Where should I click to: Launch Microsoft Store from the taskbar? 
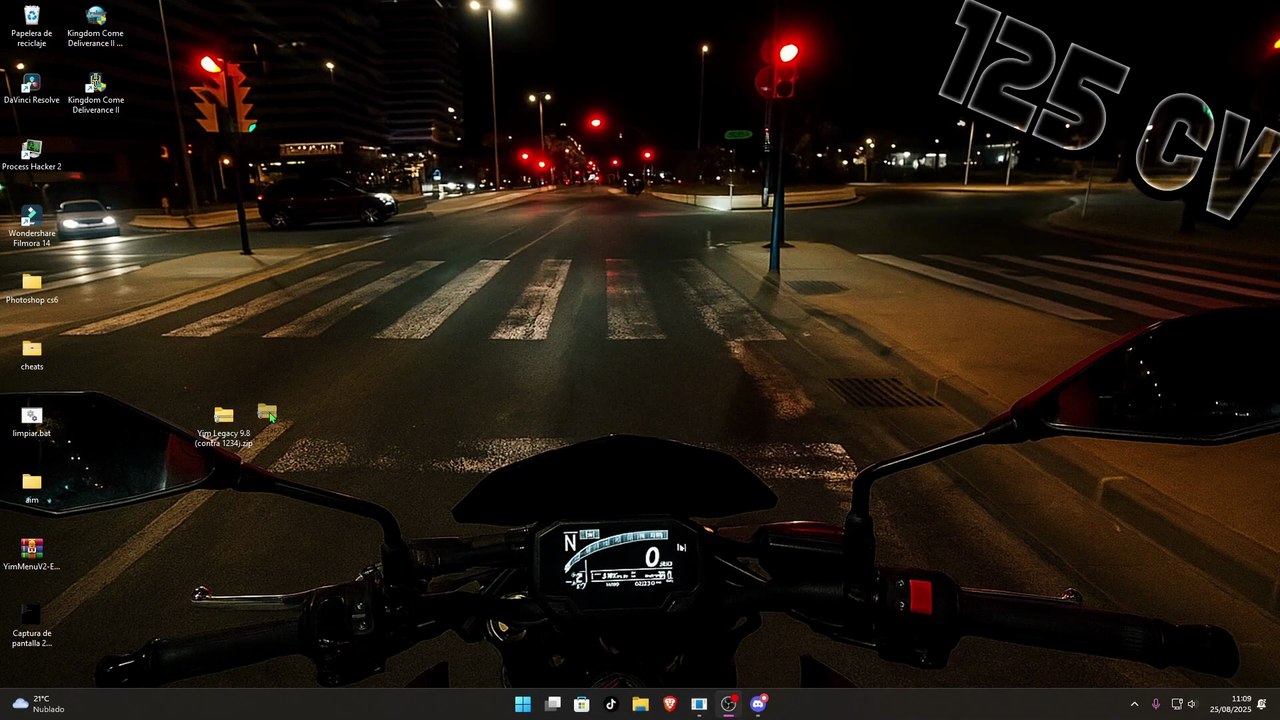582,704
